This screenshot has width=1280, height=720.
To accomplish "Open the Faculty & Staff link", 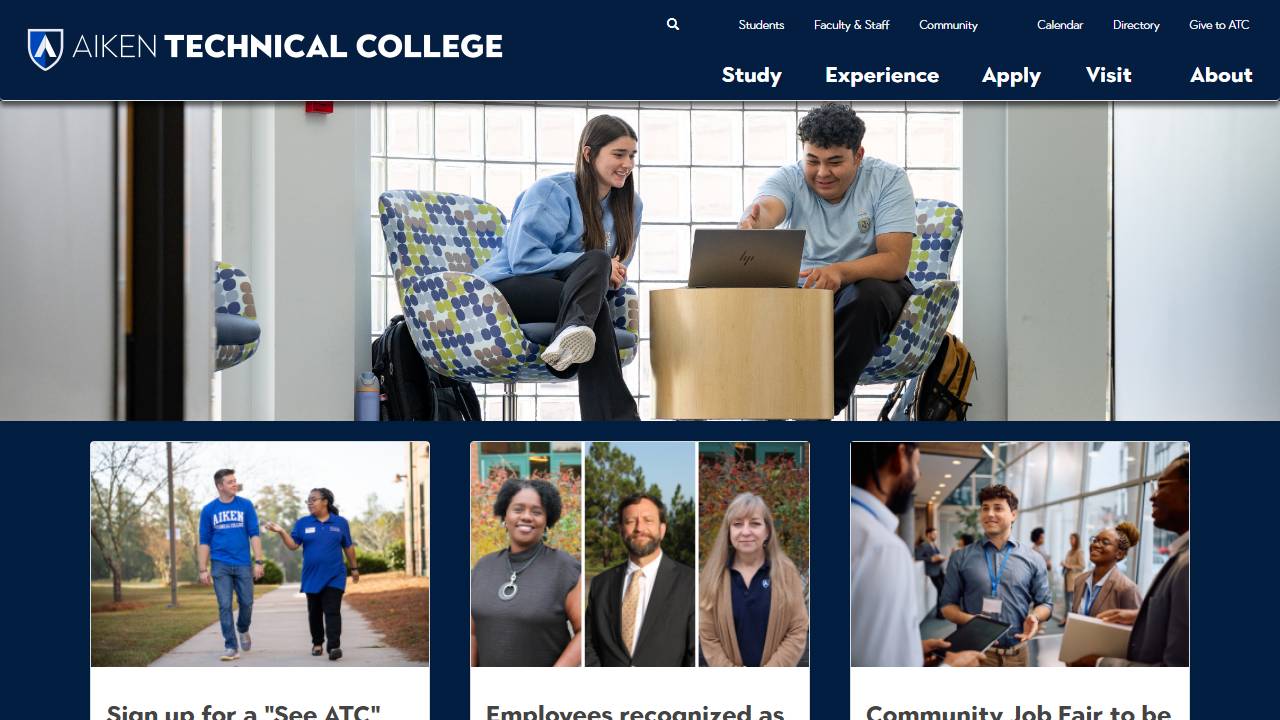I will 851,25.
